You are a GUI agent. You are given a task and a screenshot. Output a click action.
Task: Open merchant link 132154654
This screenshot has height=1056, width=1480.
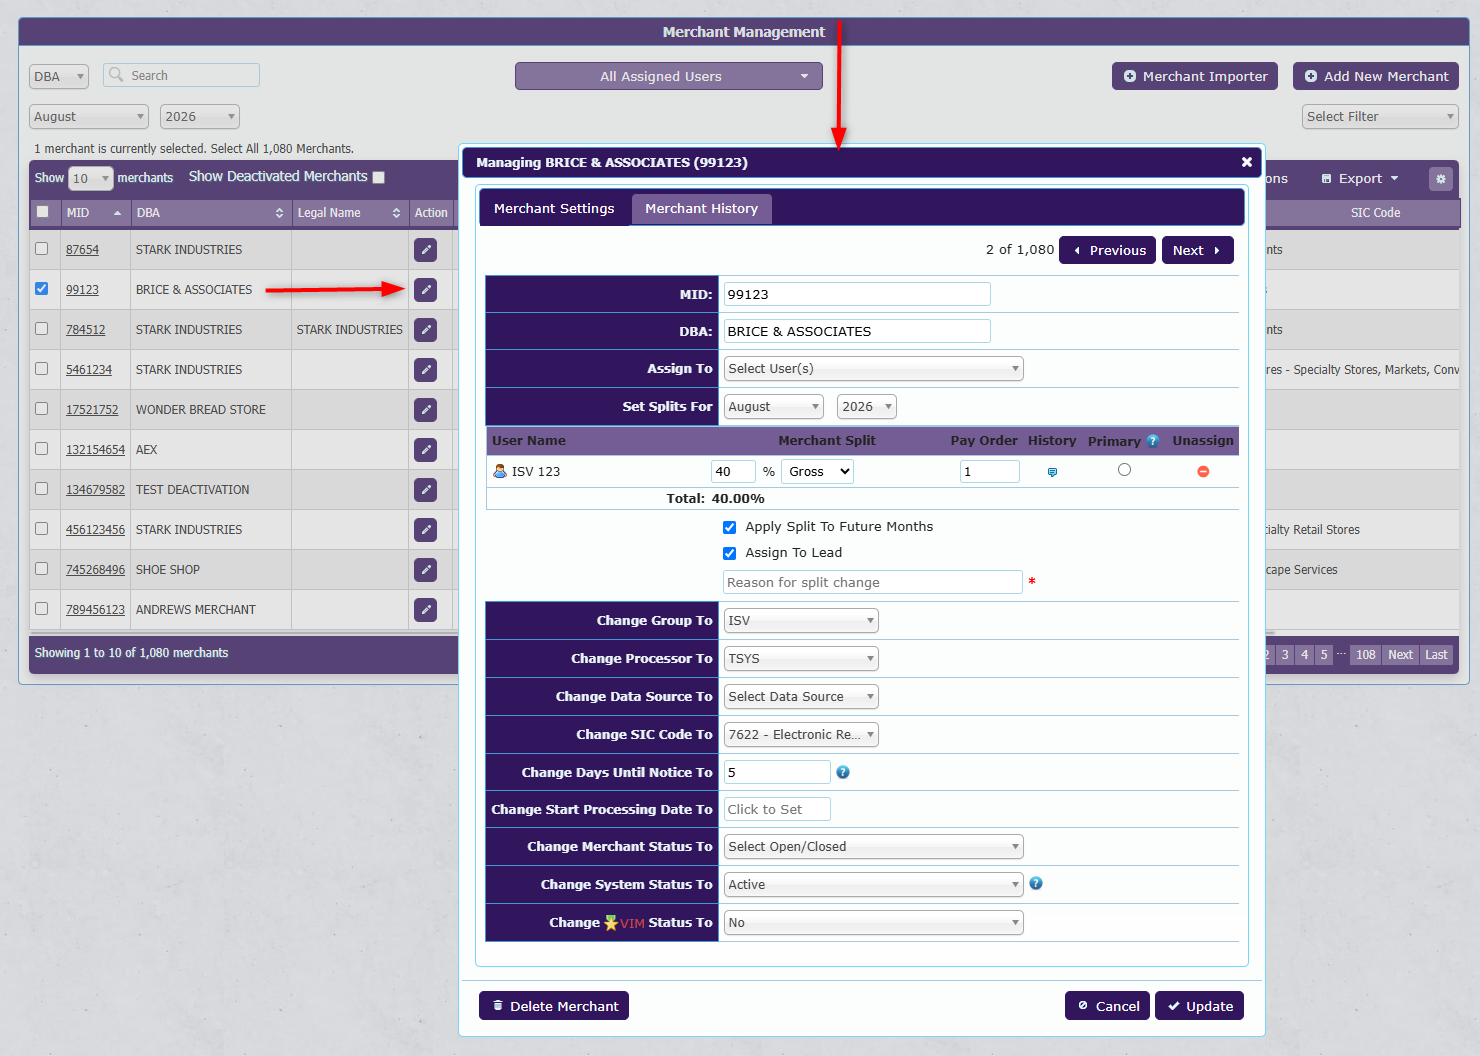point(95,450)
